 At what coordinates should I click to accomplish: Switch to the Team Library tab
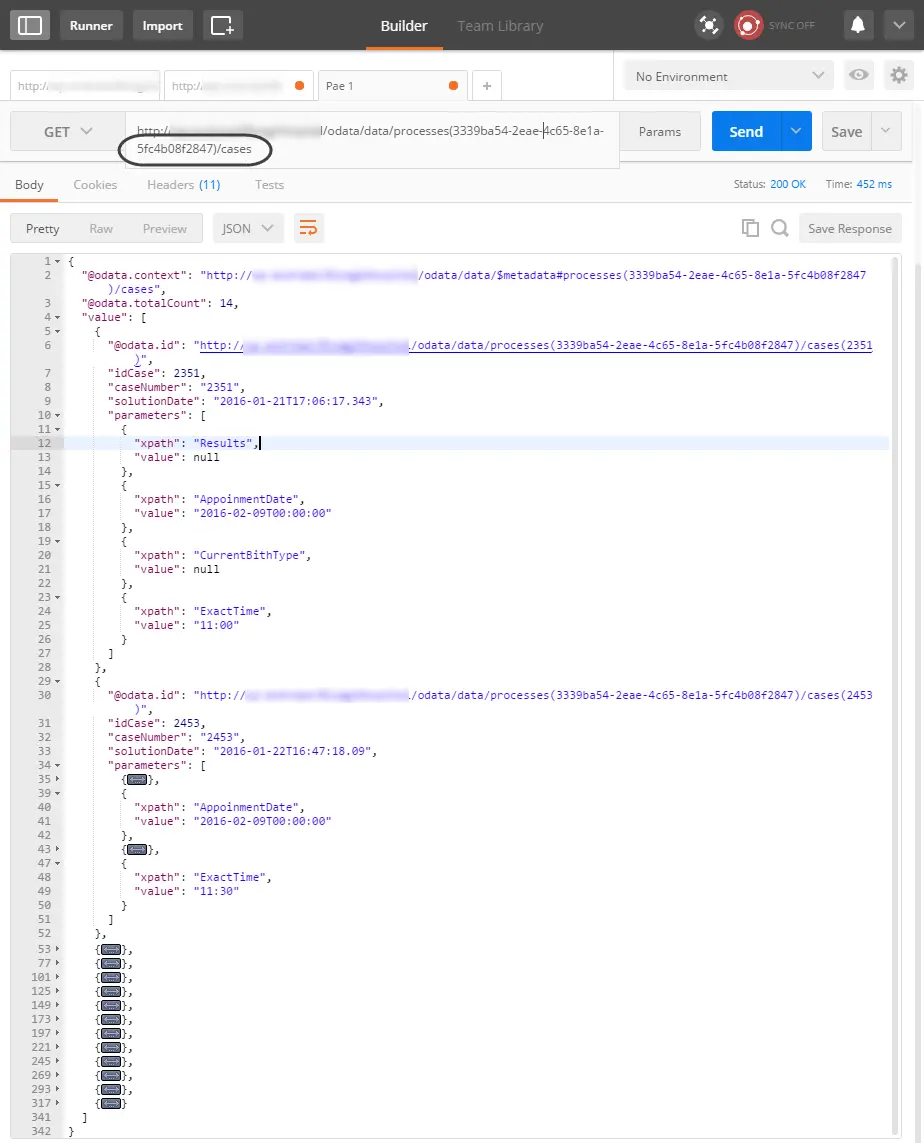click(x=500, y=26)
